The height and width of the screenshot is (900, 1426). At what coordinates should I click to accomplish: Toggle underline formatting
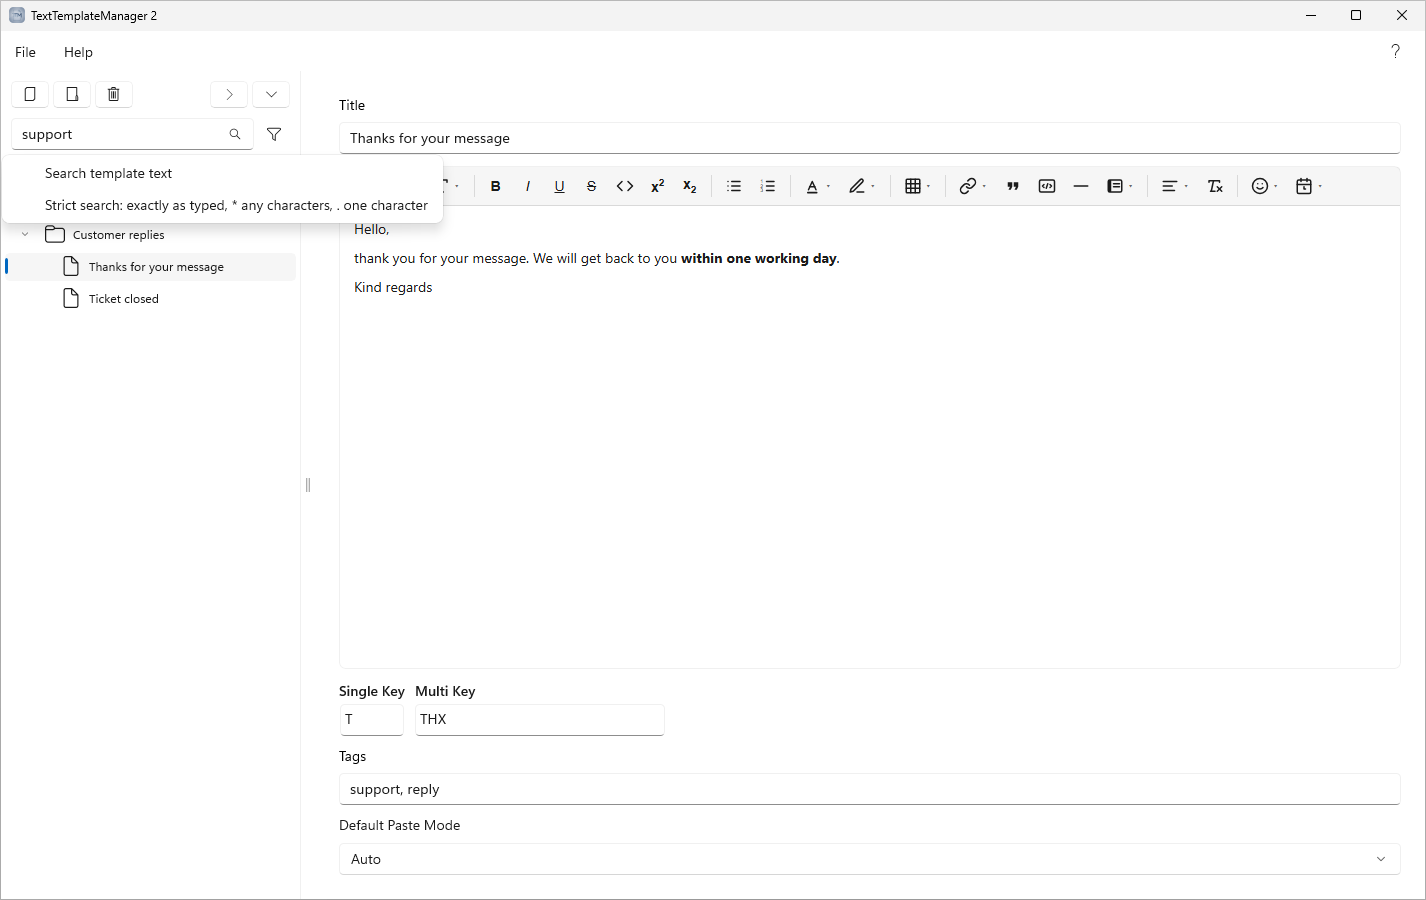559,186
